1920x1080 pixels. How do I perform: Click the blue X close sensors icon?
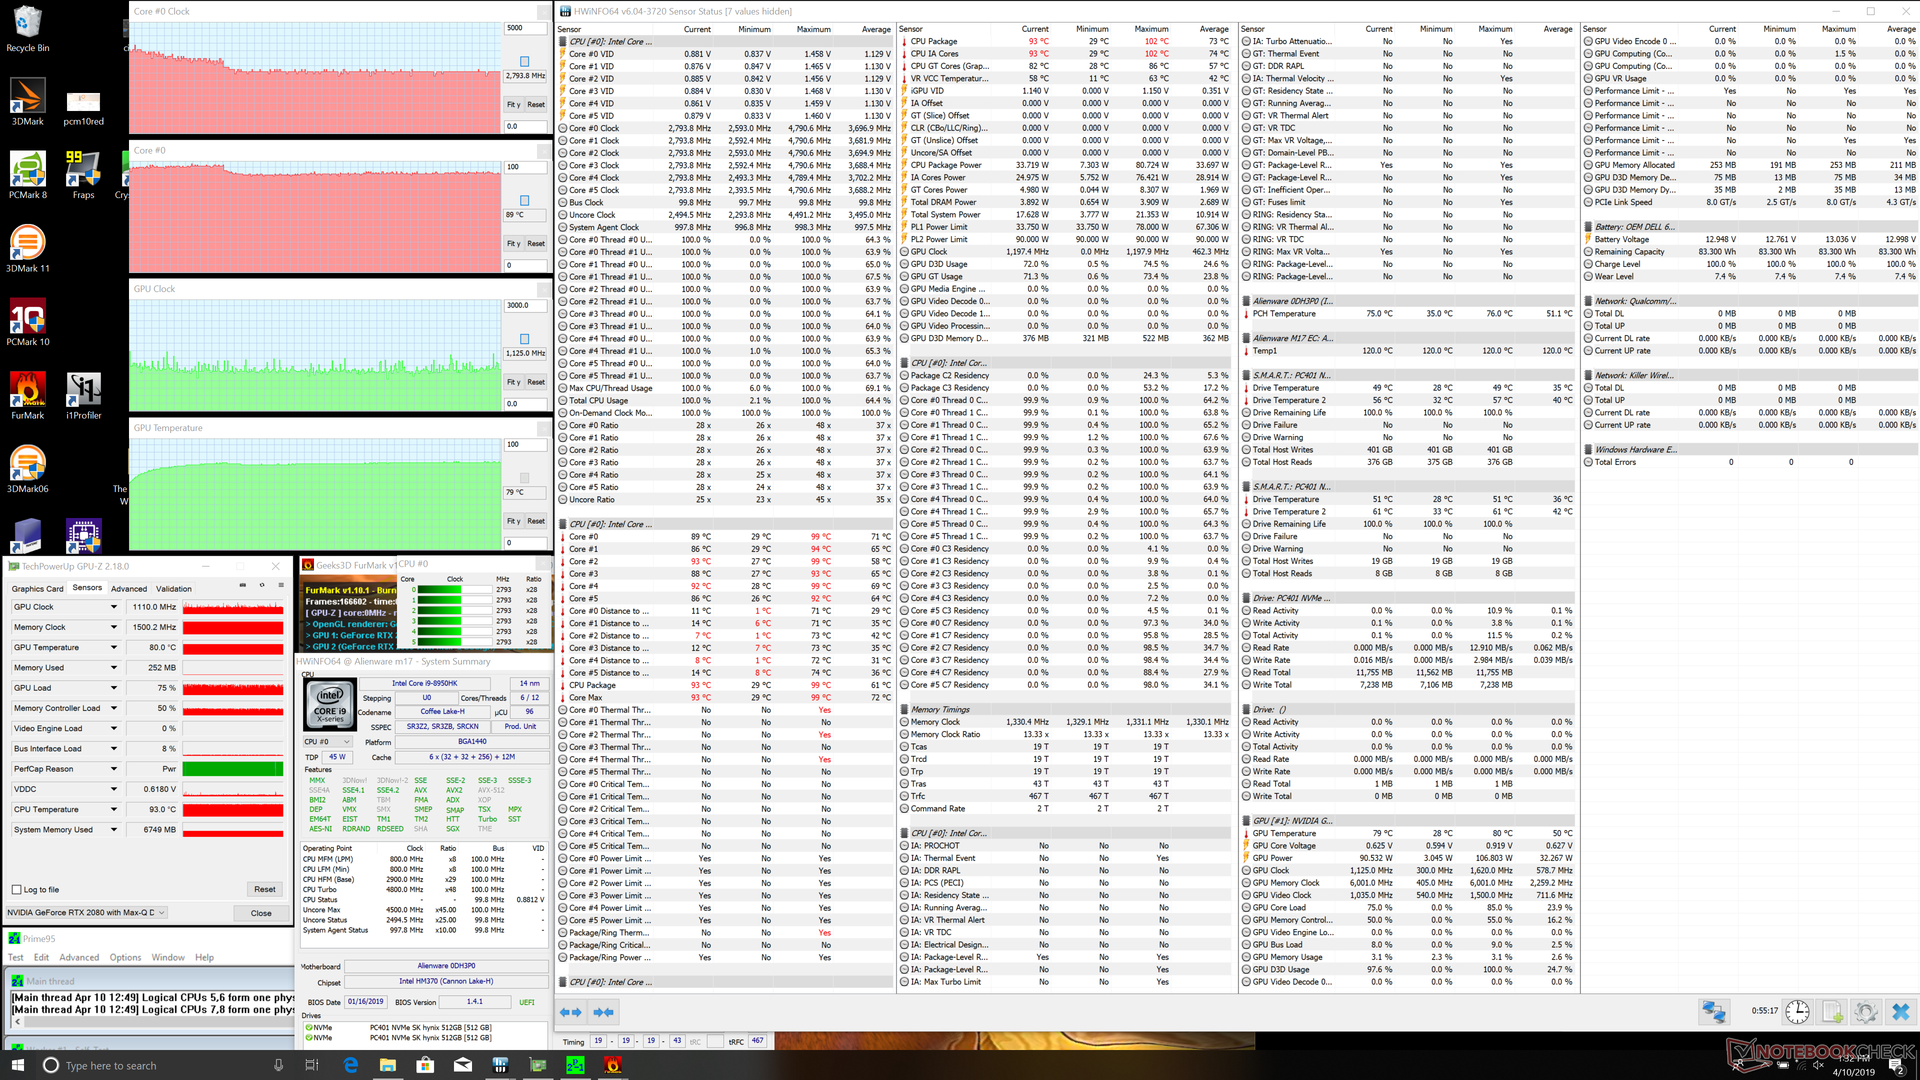(1900, 1012)
